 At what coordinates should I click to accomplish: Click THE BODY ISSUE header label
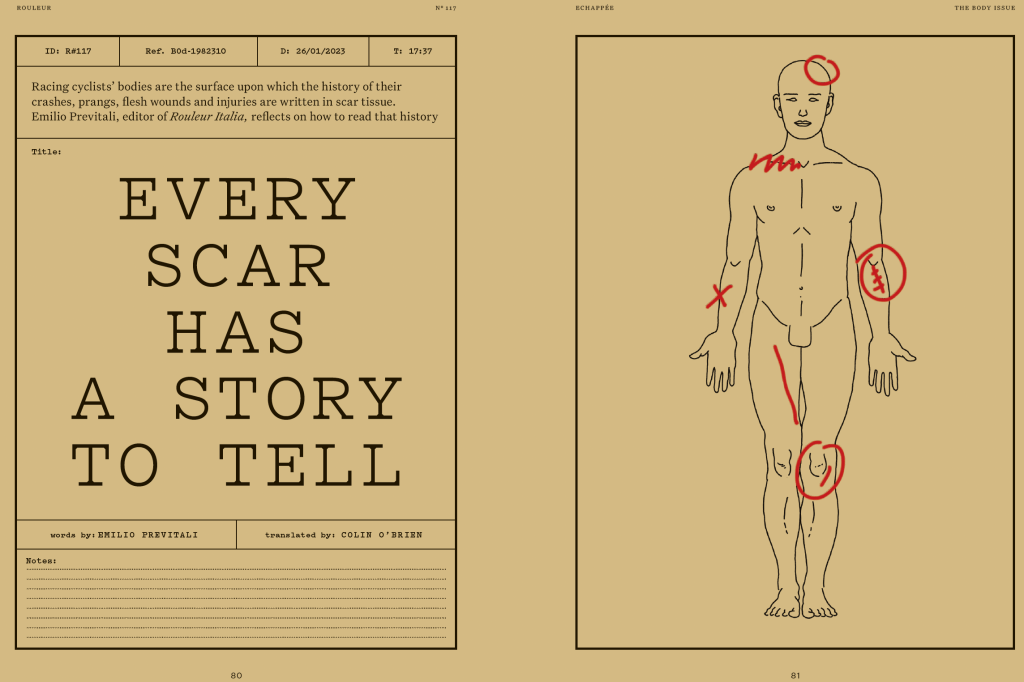pyautogui.click(x=984, y=7)
